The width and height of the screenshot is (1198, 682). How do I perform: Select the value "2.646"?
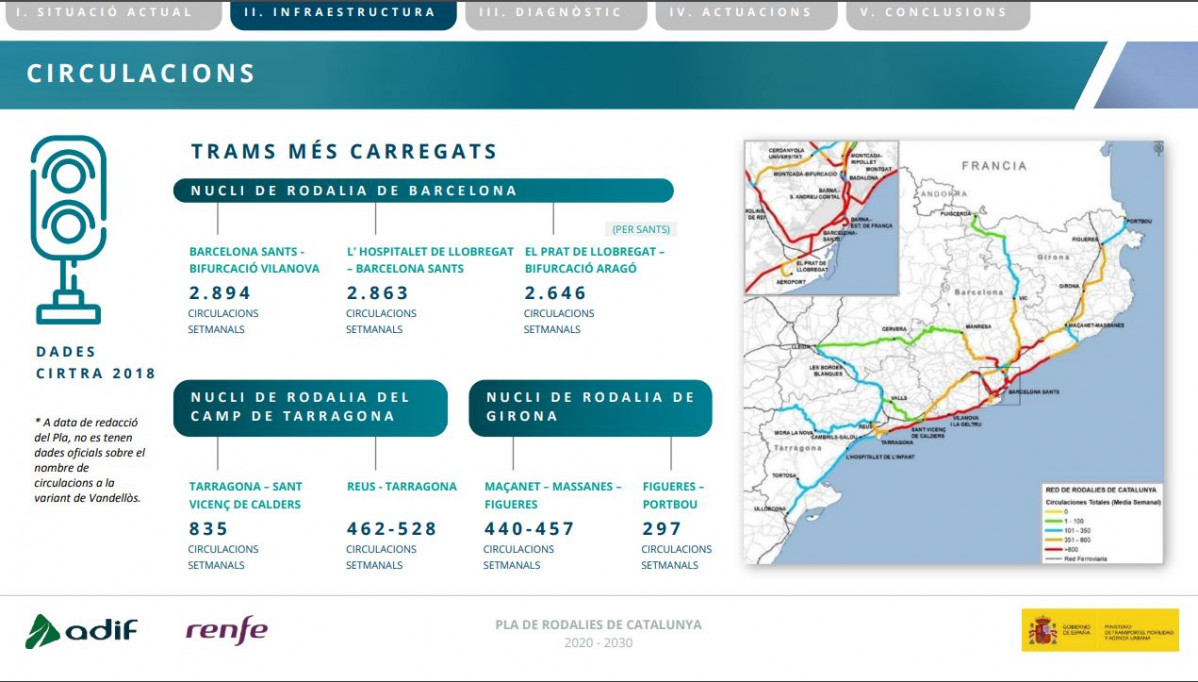(x=555, y=293)
